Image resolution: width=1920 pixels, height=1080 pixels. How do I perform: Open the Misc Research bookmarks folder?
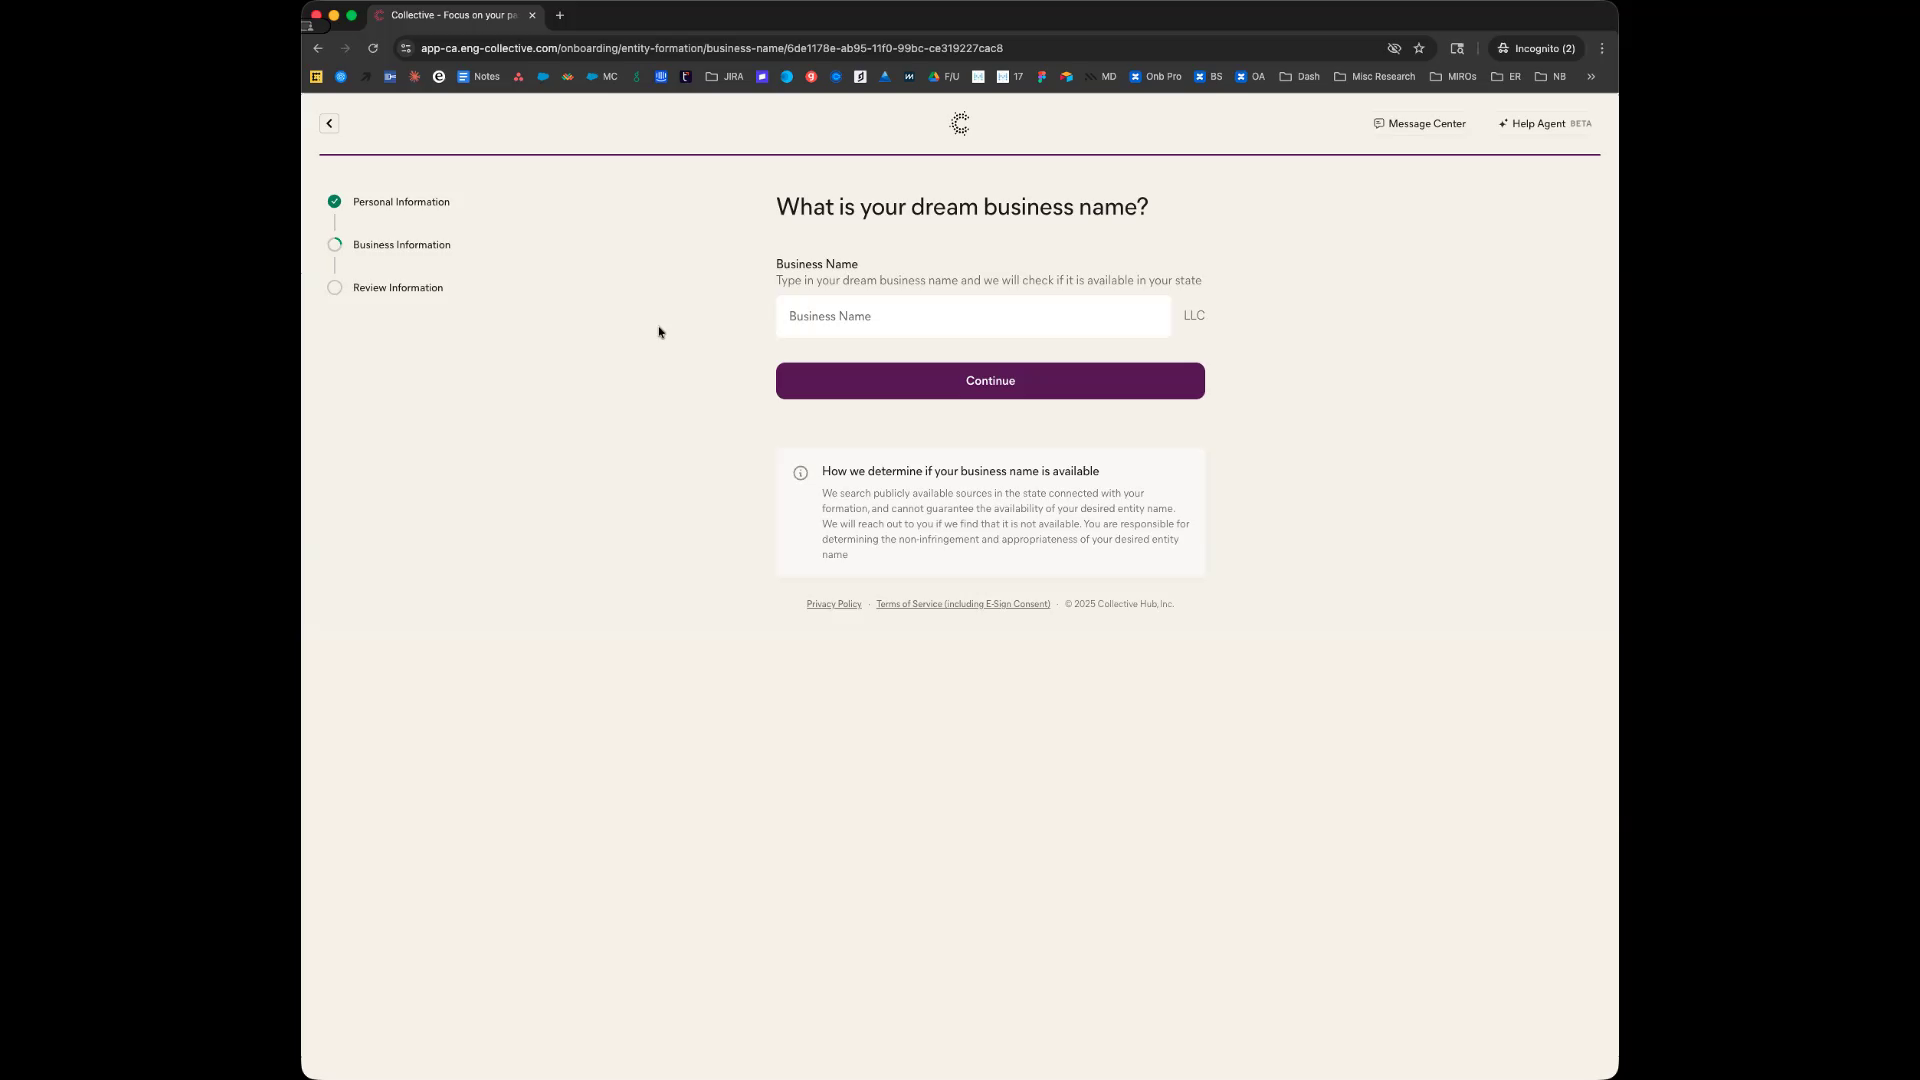click(1374, 77)
